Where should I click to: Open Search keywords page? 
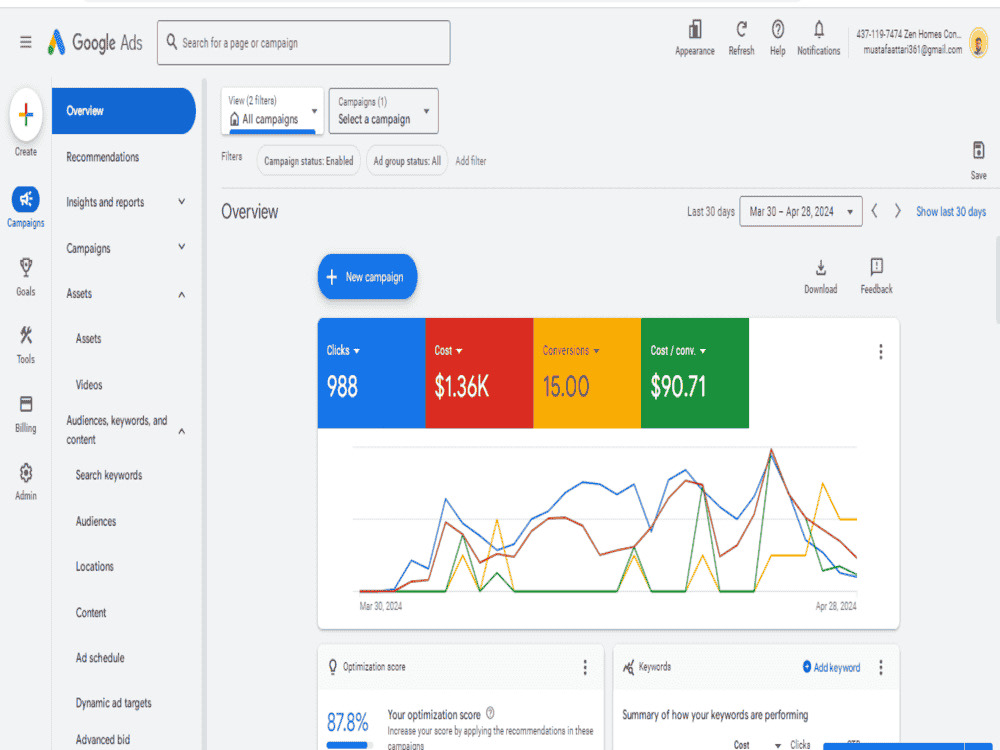109,475
